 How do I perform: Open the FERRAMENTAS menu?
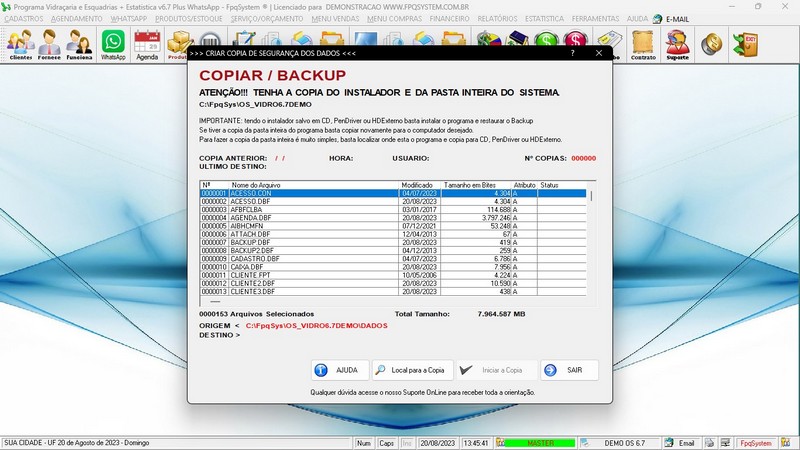click(x=595, y=19)
